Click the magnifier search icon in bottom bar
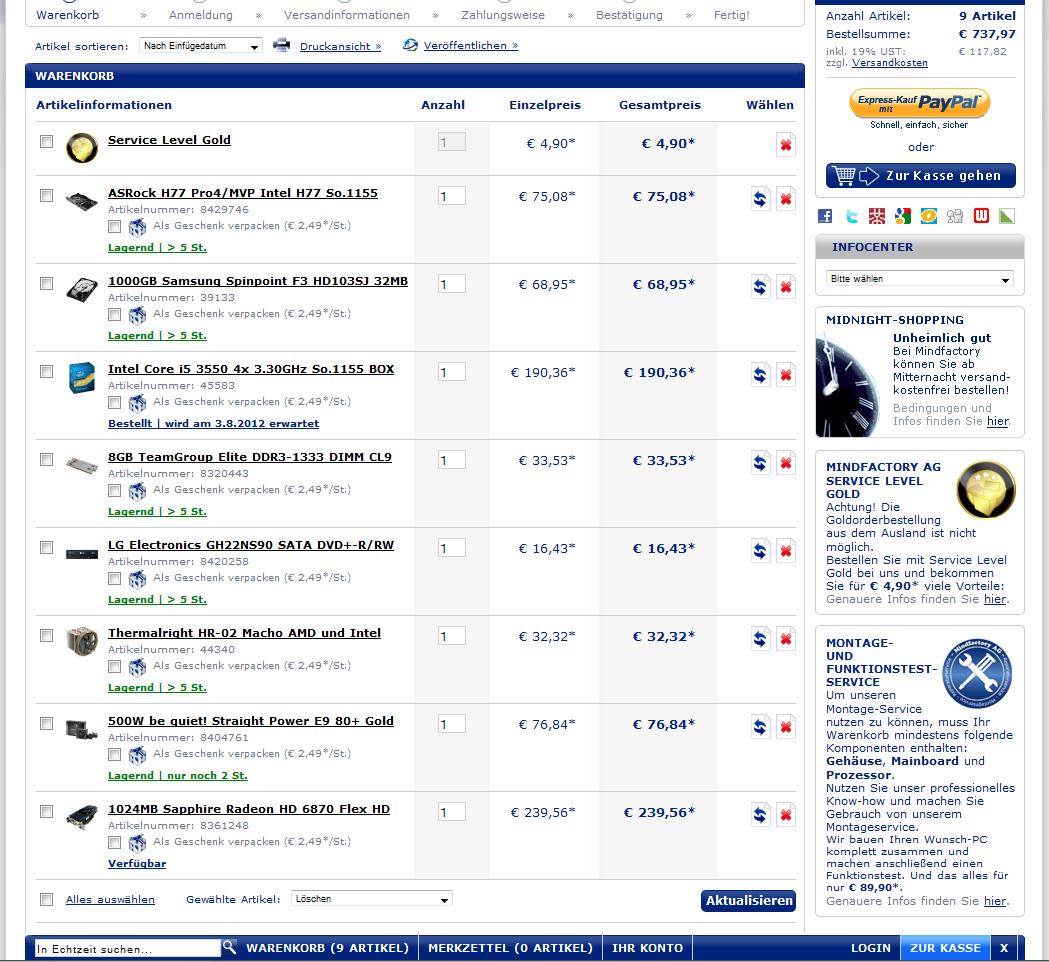 (x=229, y=947)
